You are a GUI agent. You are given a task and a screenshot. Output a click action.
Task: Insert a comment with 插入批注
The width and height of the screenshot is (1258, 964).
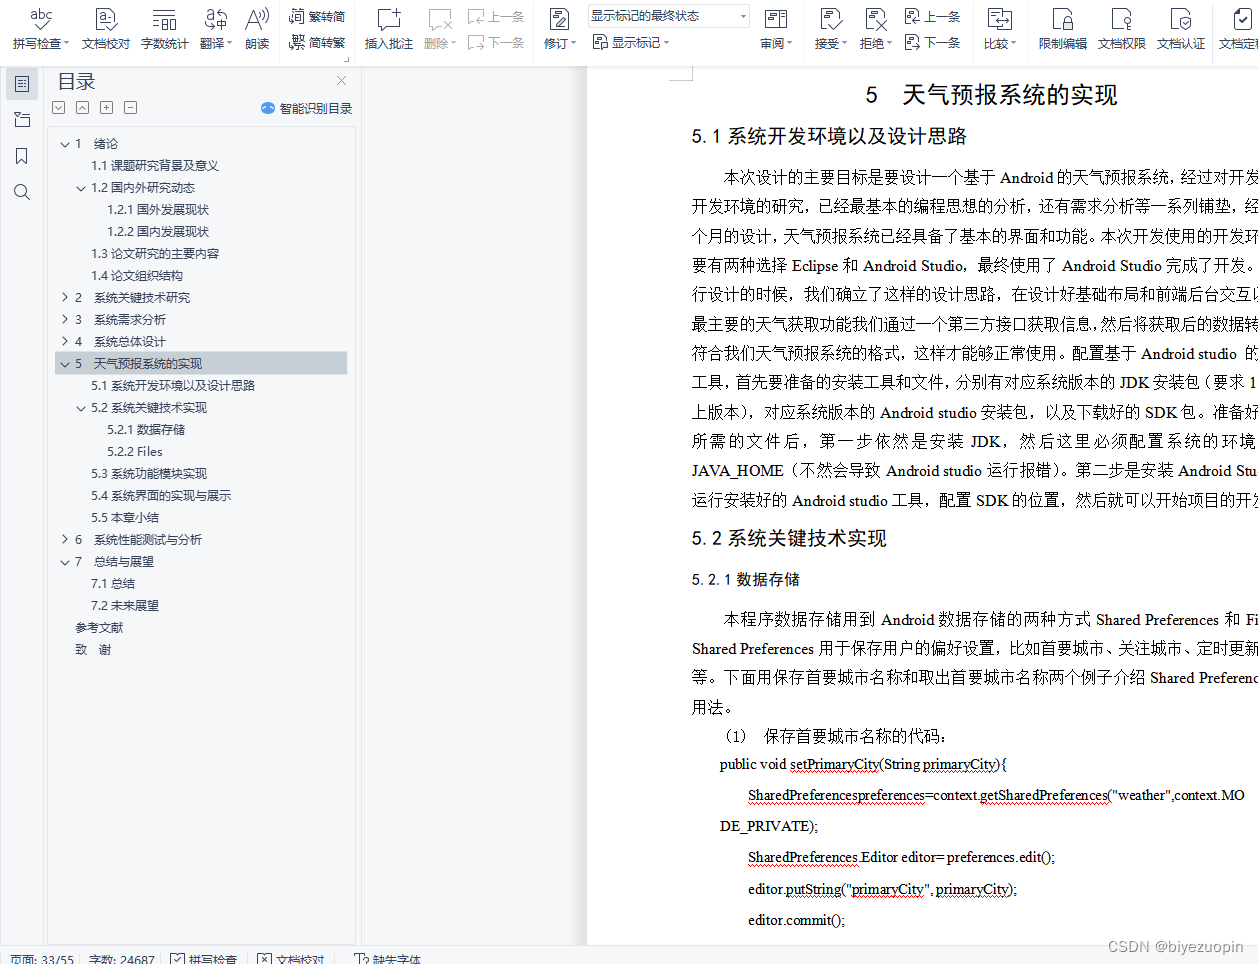coord(389,28)
